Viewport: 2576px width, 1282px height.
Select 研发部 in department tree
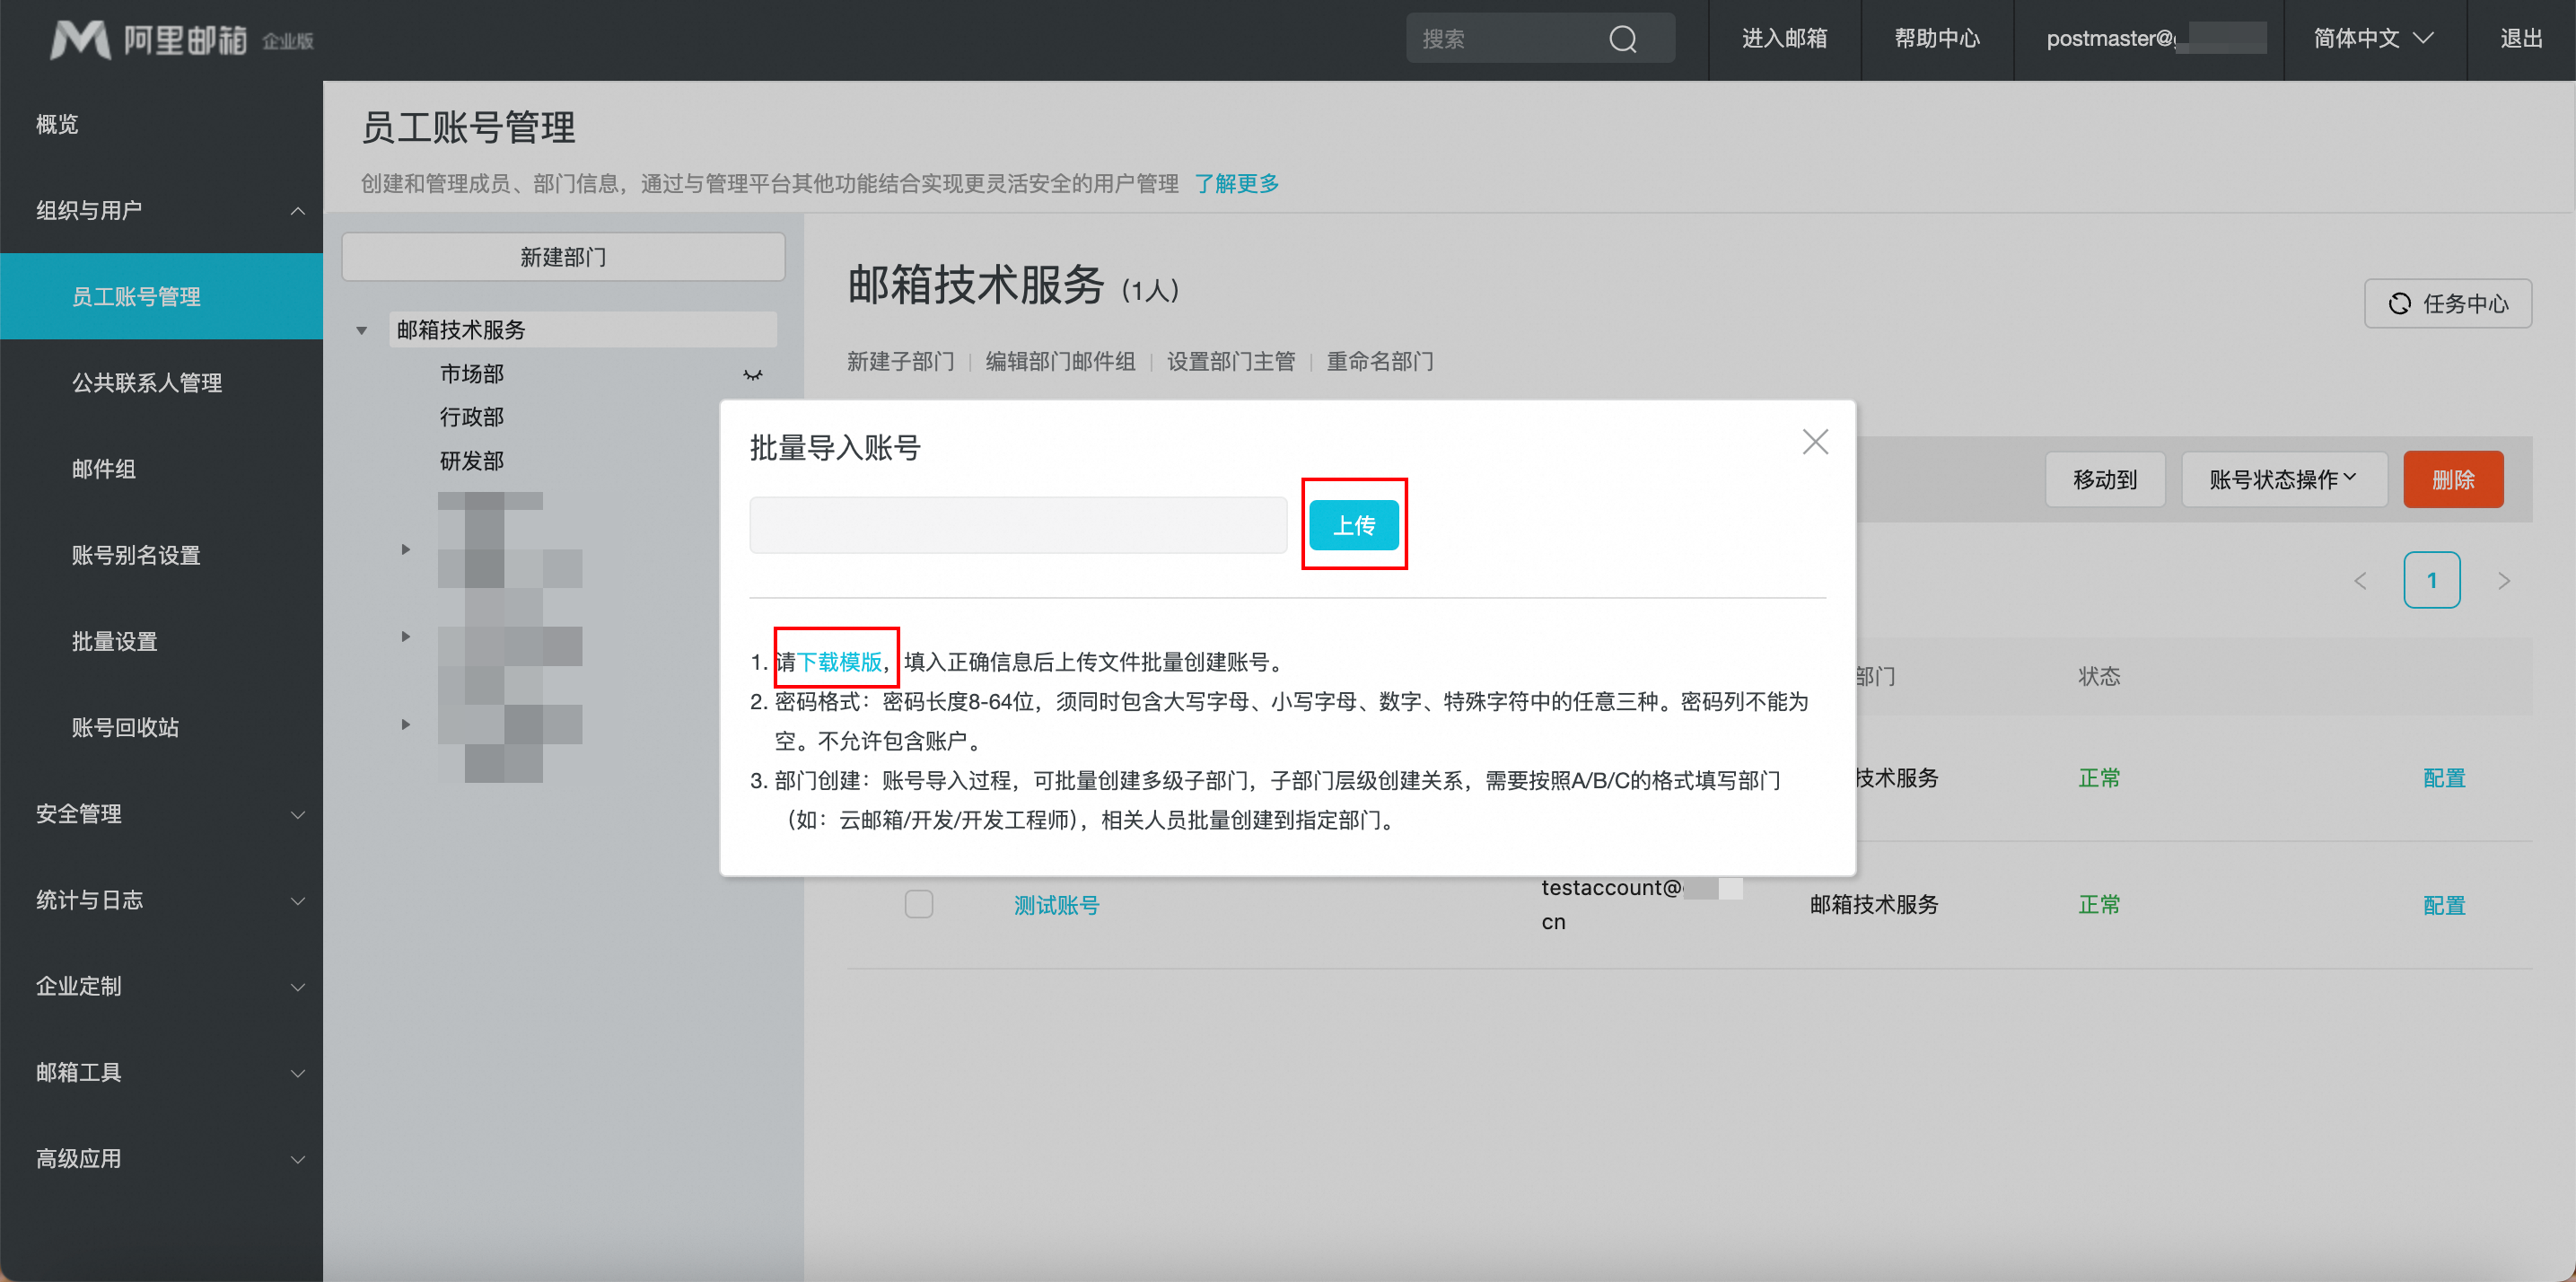click(471, 461)
